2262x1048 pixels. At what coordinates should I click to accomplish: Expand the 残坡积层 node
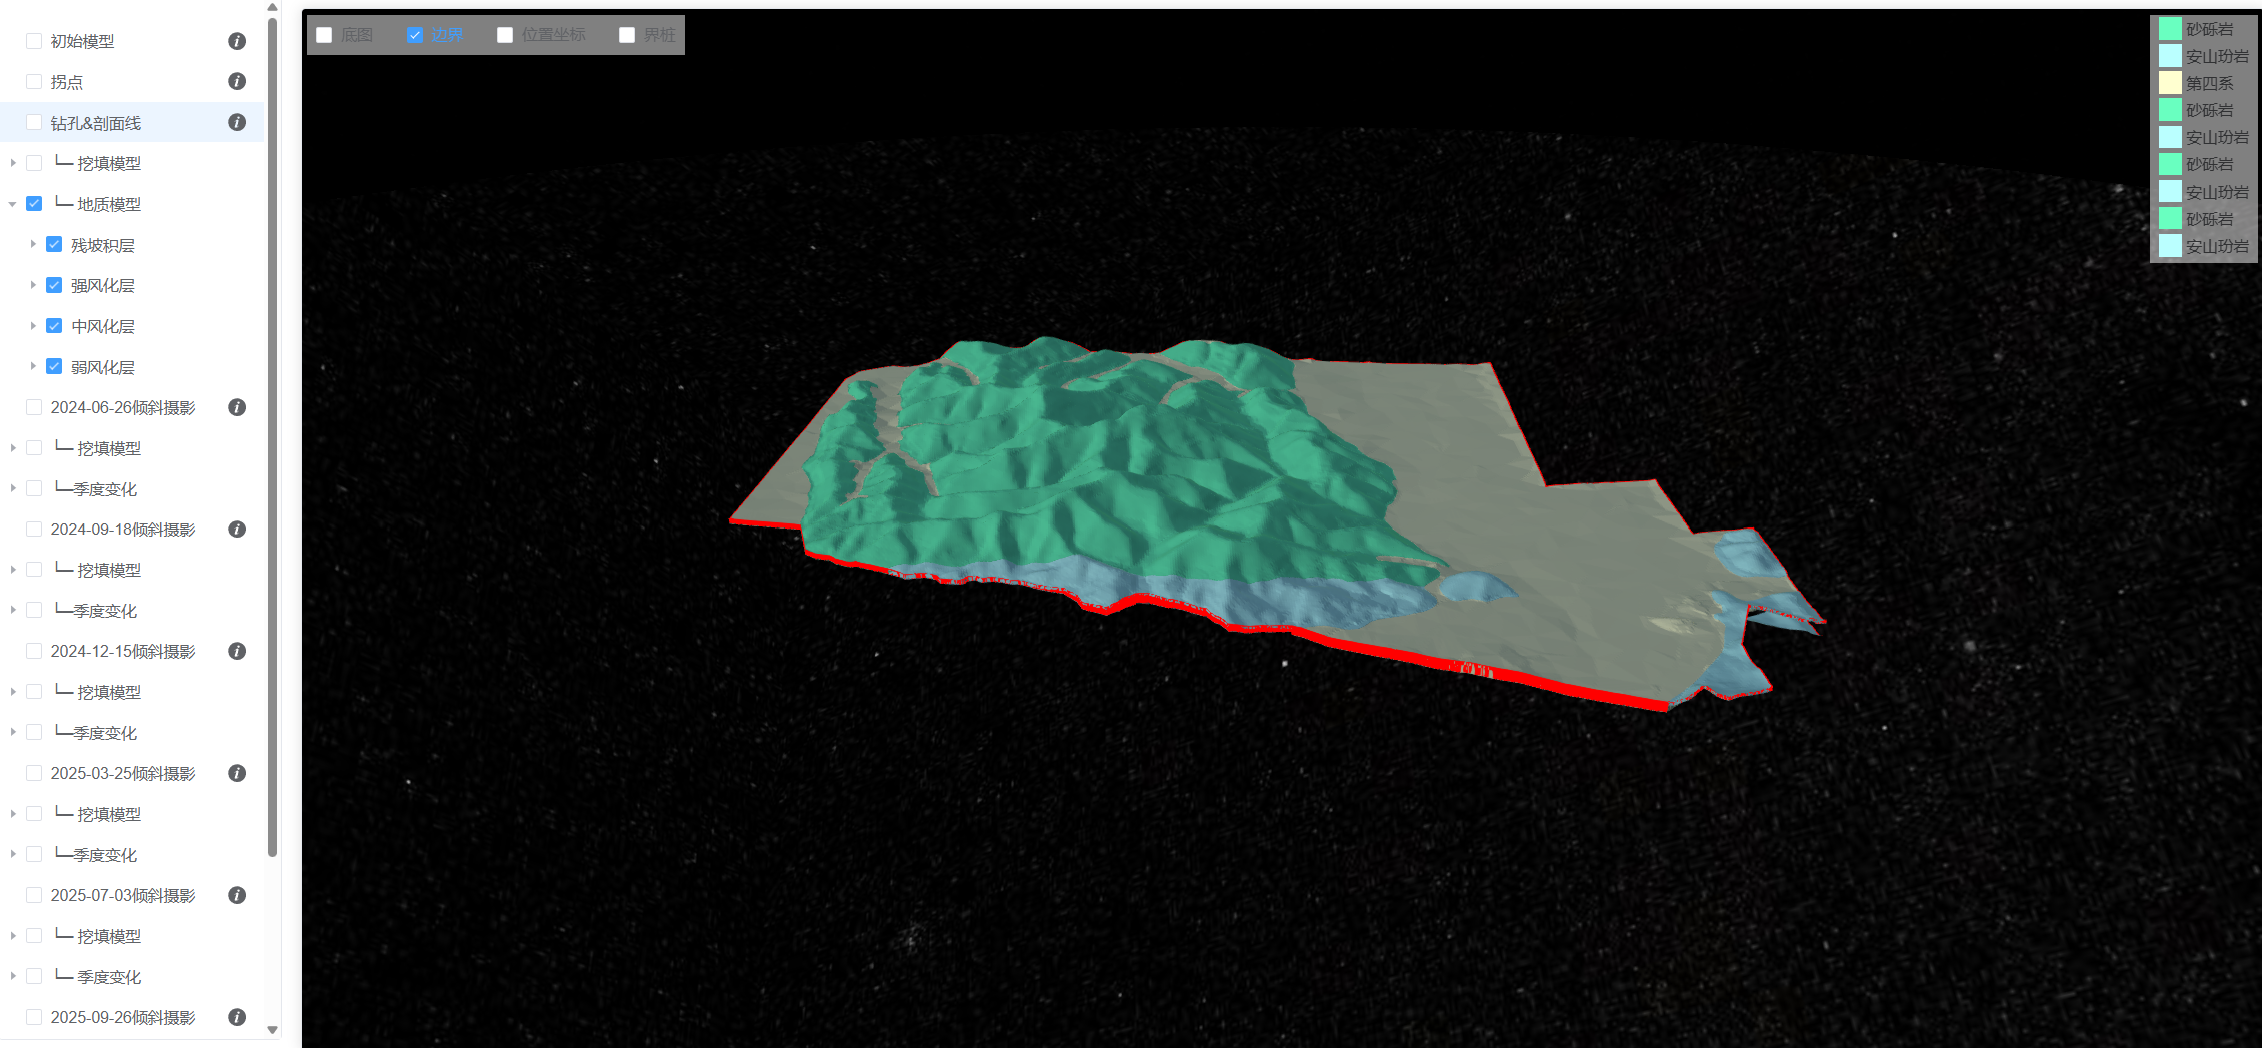click(x=33, y=244)
